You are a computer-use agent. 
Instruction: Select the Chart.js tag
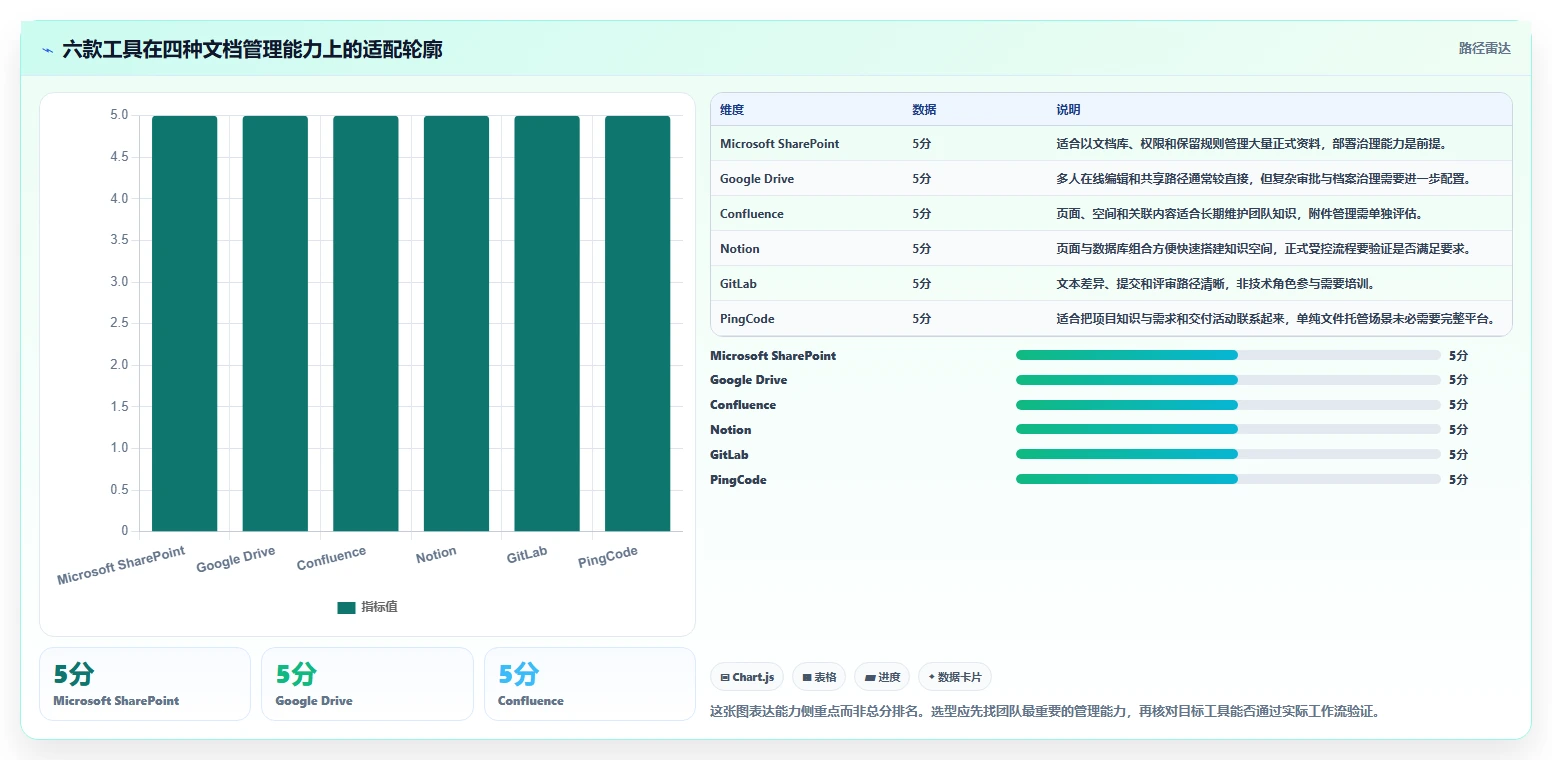pyautogui.click(x=747, y=677)
